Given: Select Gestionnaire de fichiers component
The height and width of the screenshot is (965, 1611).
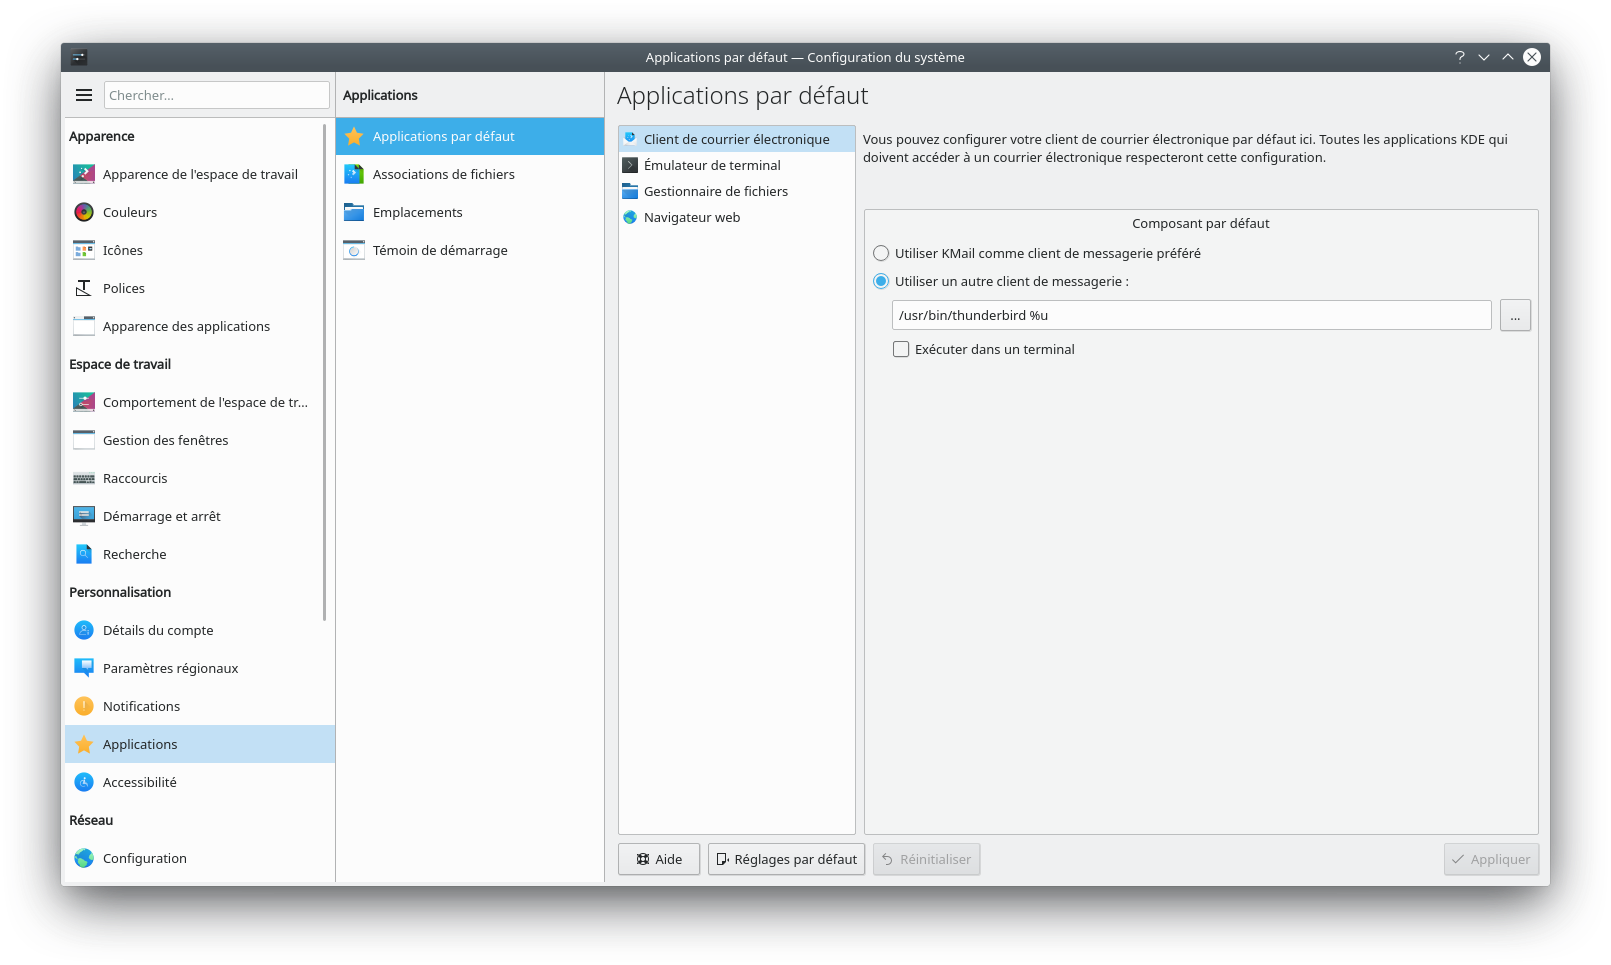Looking at the screenshot, I should click(x=715, y=191).
